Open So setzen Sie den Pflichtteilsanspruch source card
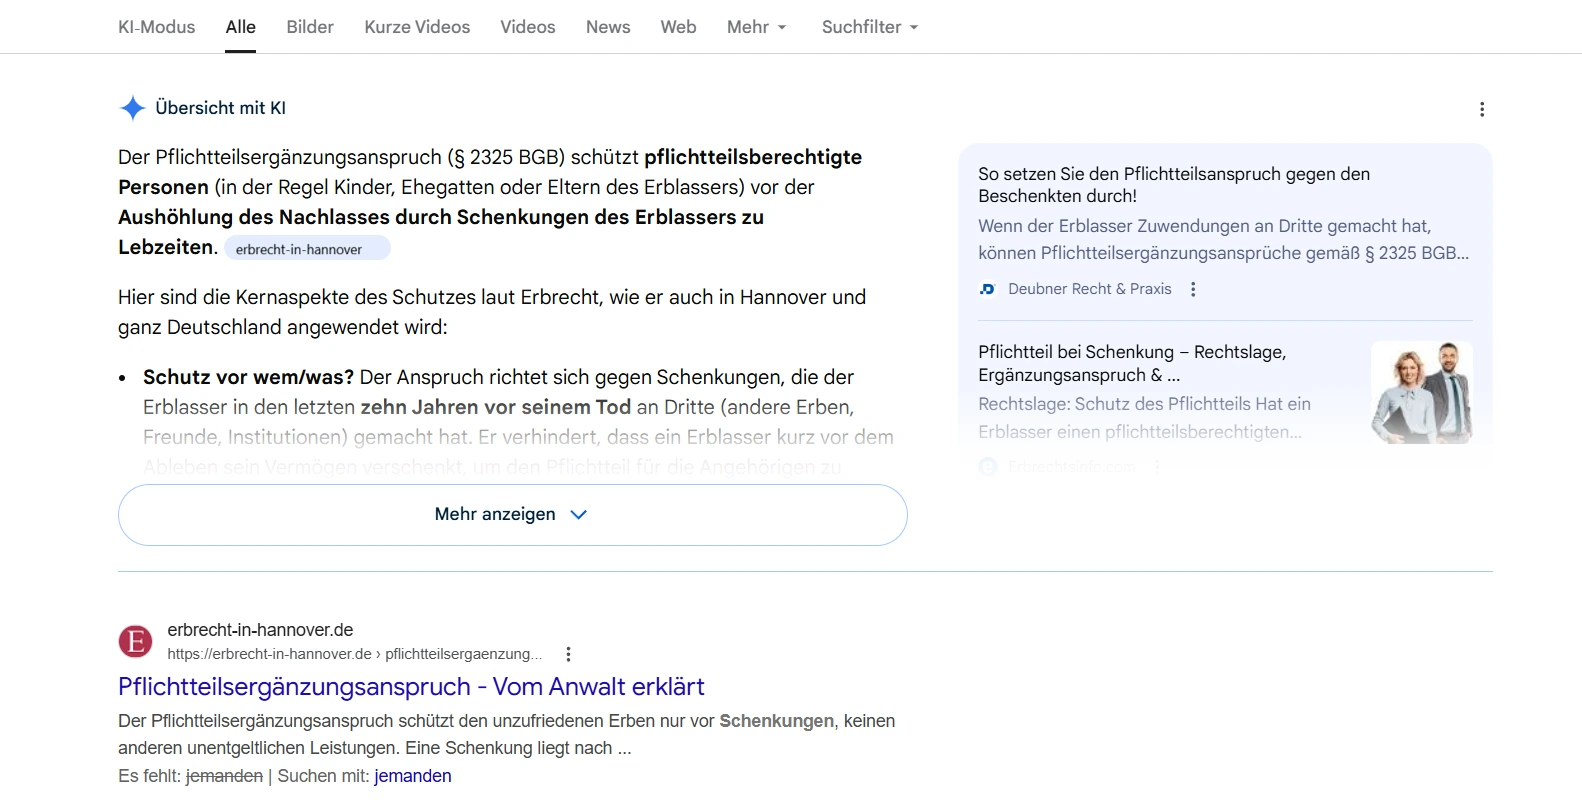 (1173, 185)
